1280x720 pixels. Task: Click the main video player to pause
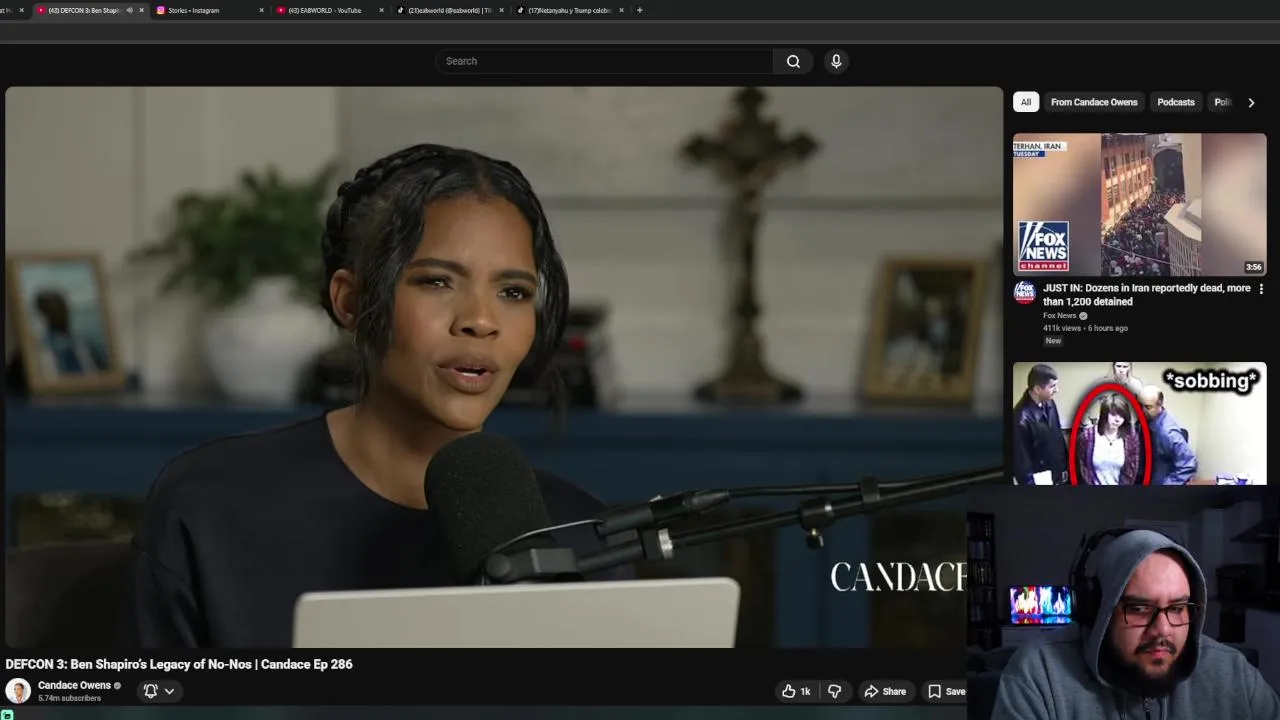click(x=504, y=367)
